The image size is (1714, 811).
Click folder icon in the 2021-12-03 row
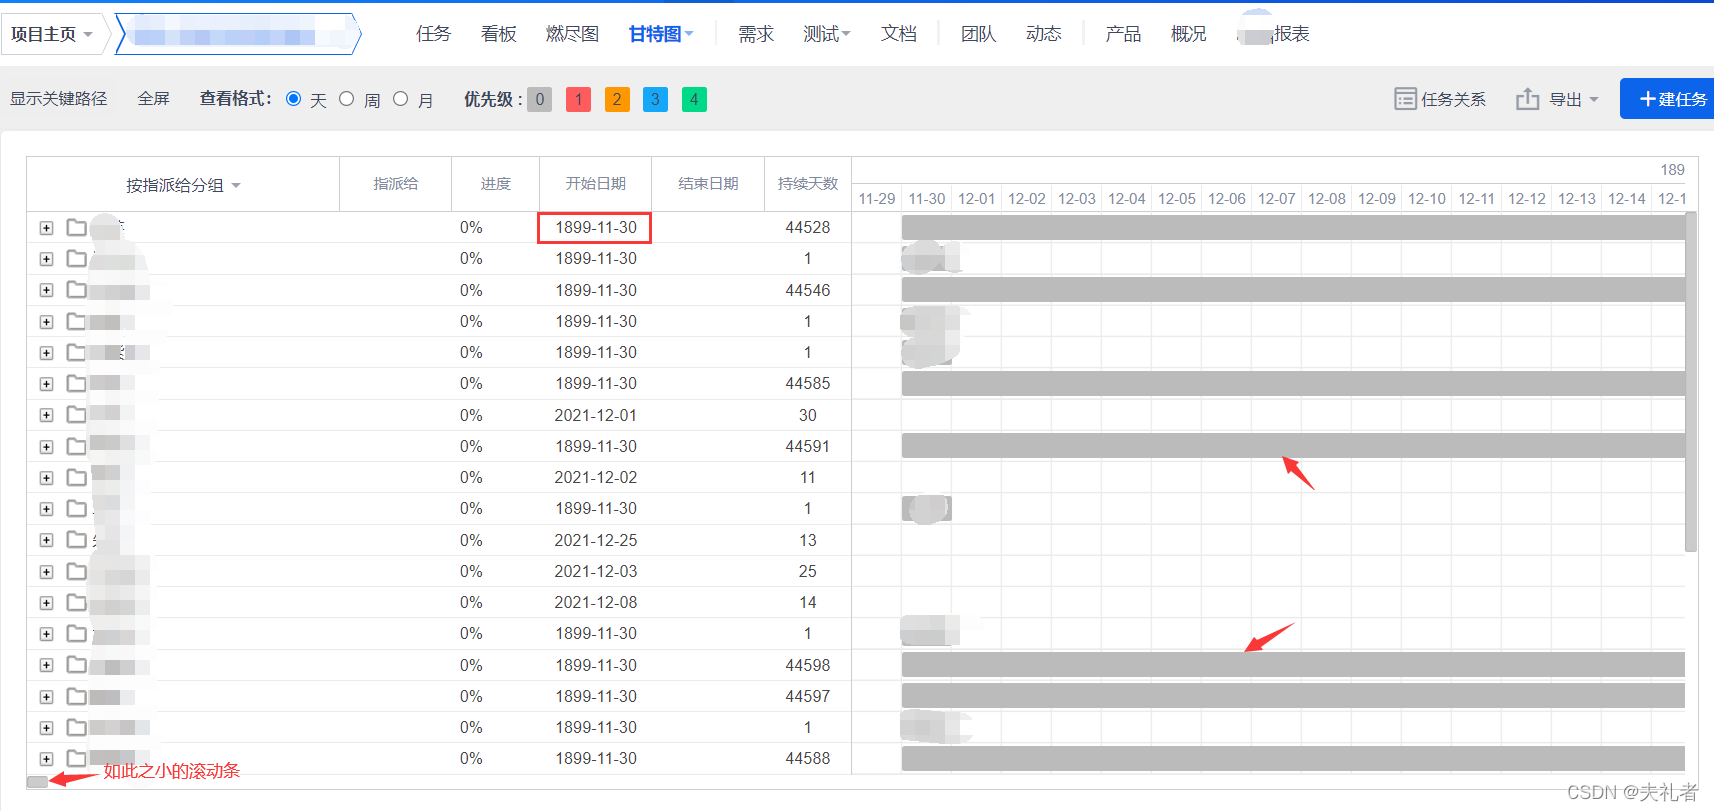77,571
